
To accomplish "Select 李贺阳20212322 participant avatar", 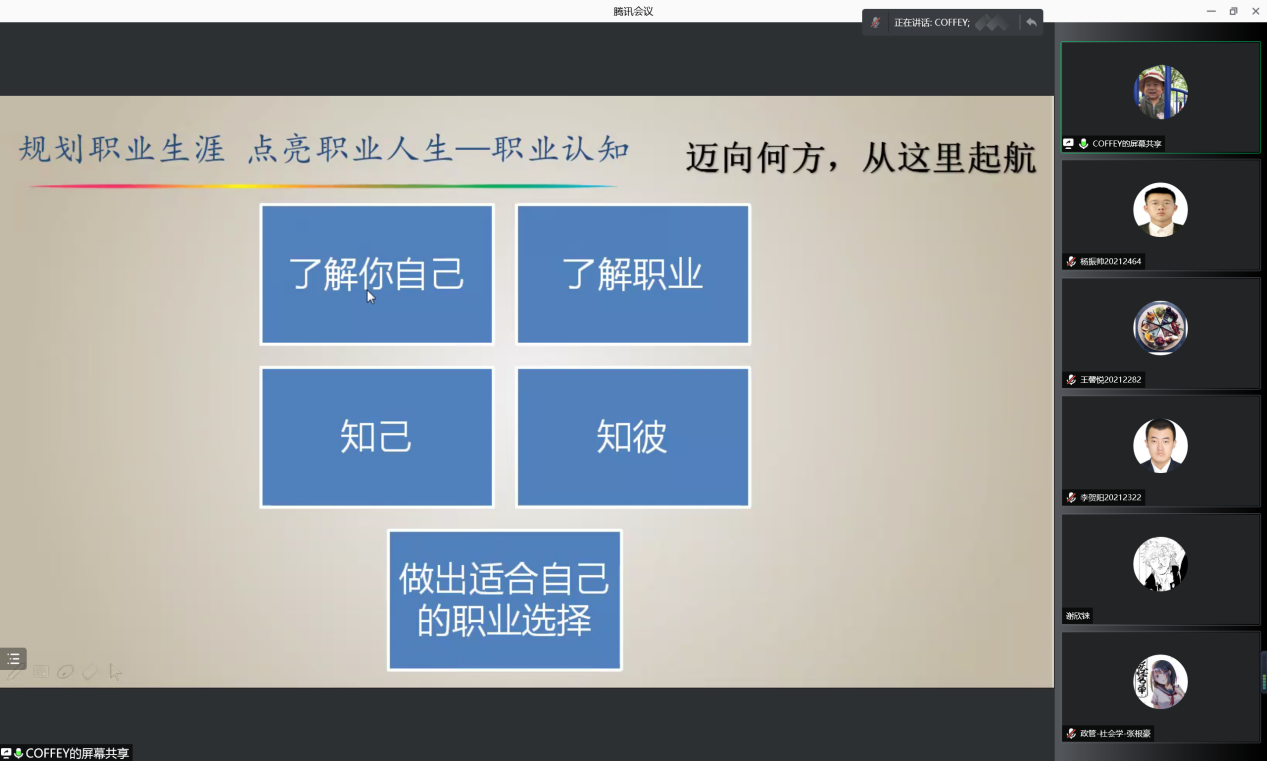I will (1160, 445).
